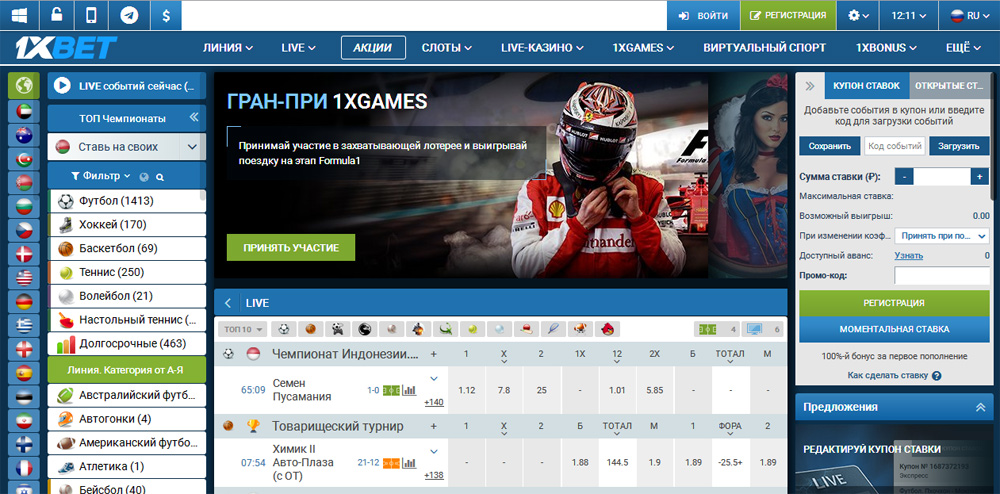
Task: Open the Windows app icon in top bar
Action: 19,15
